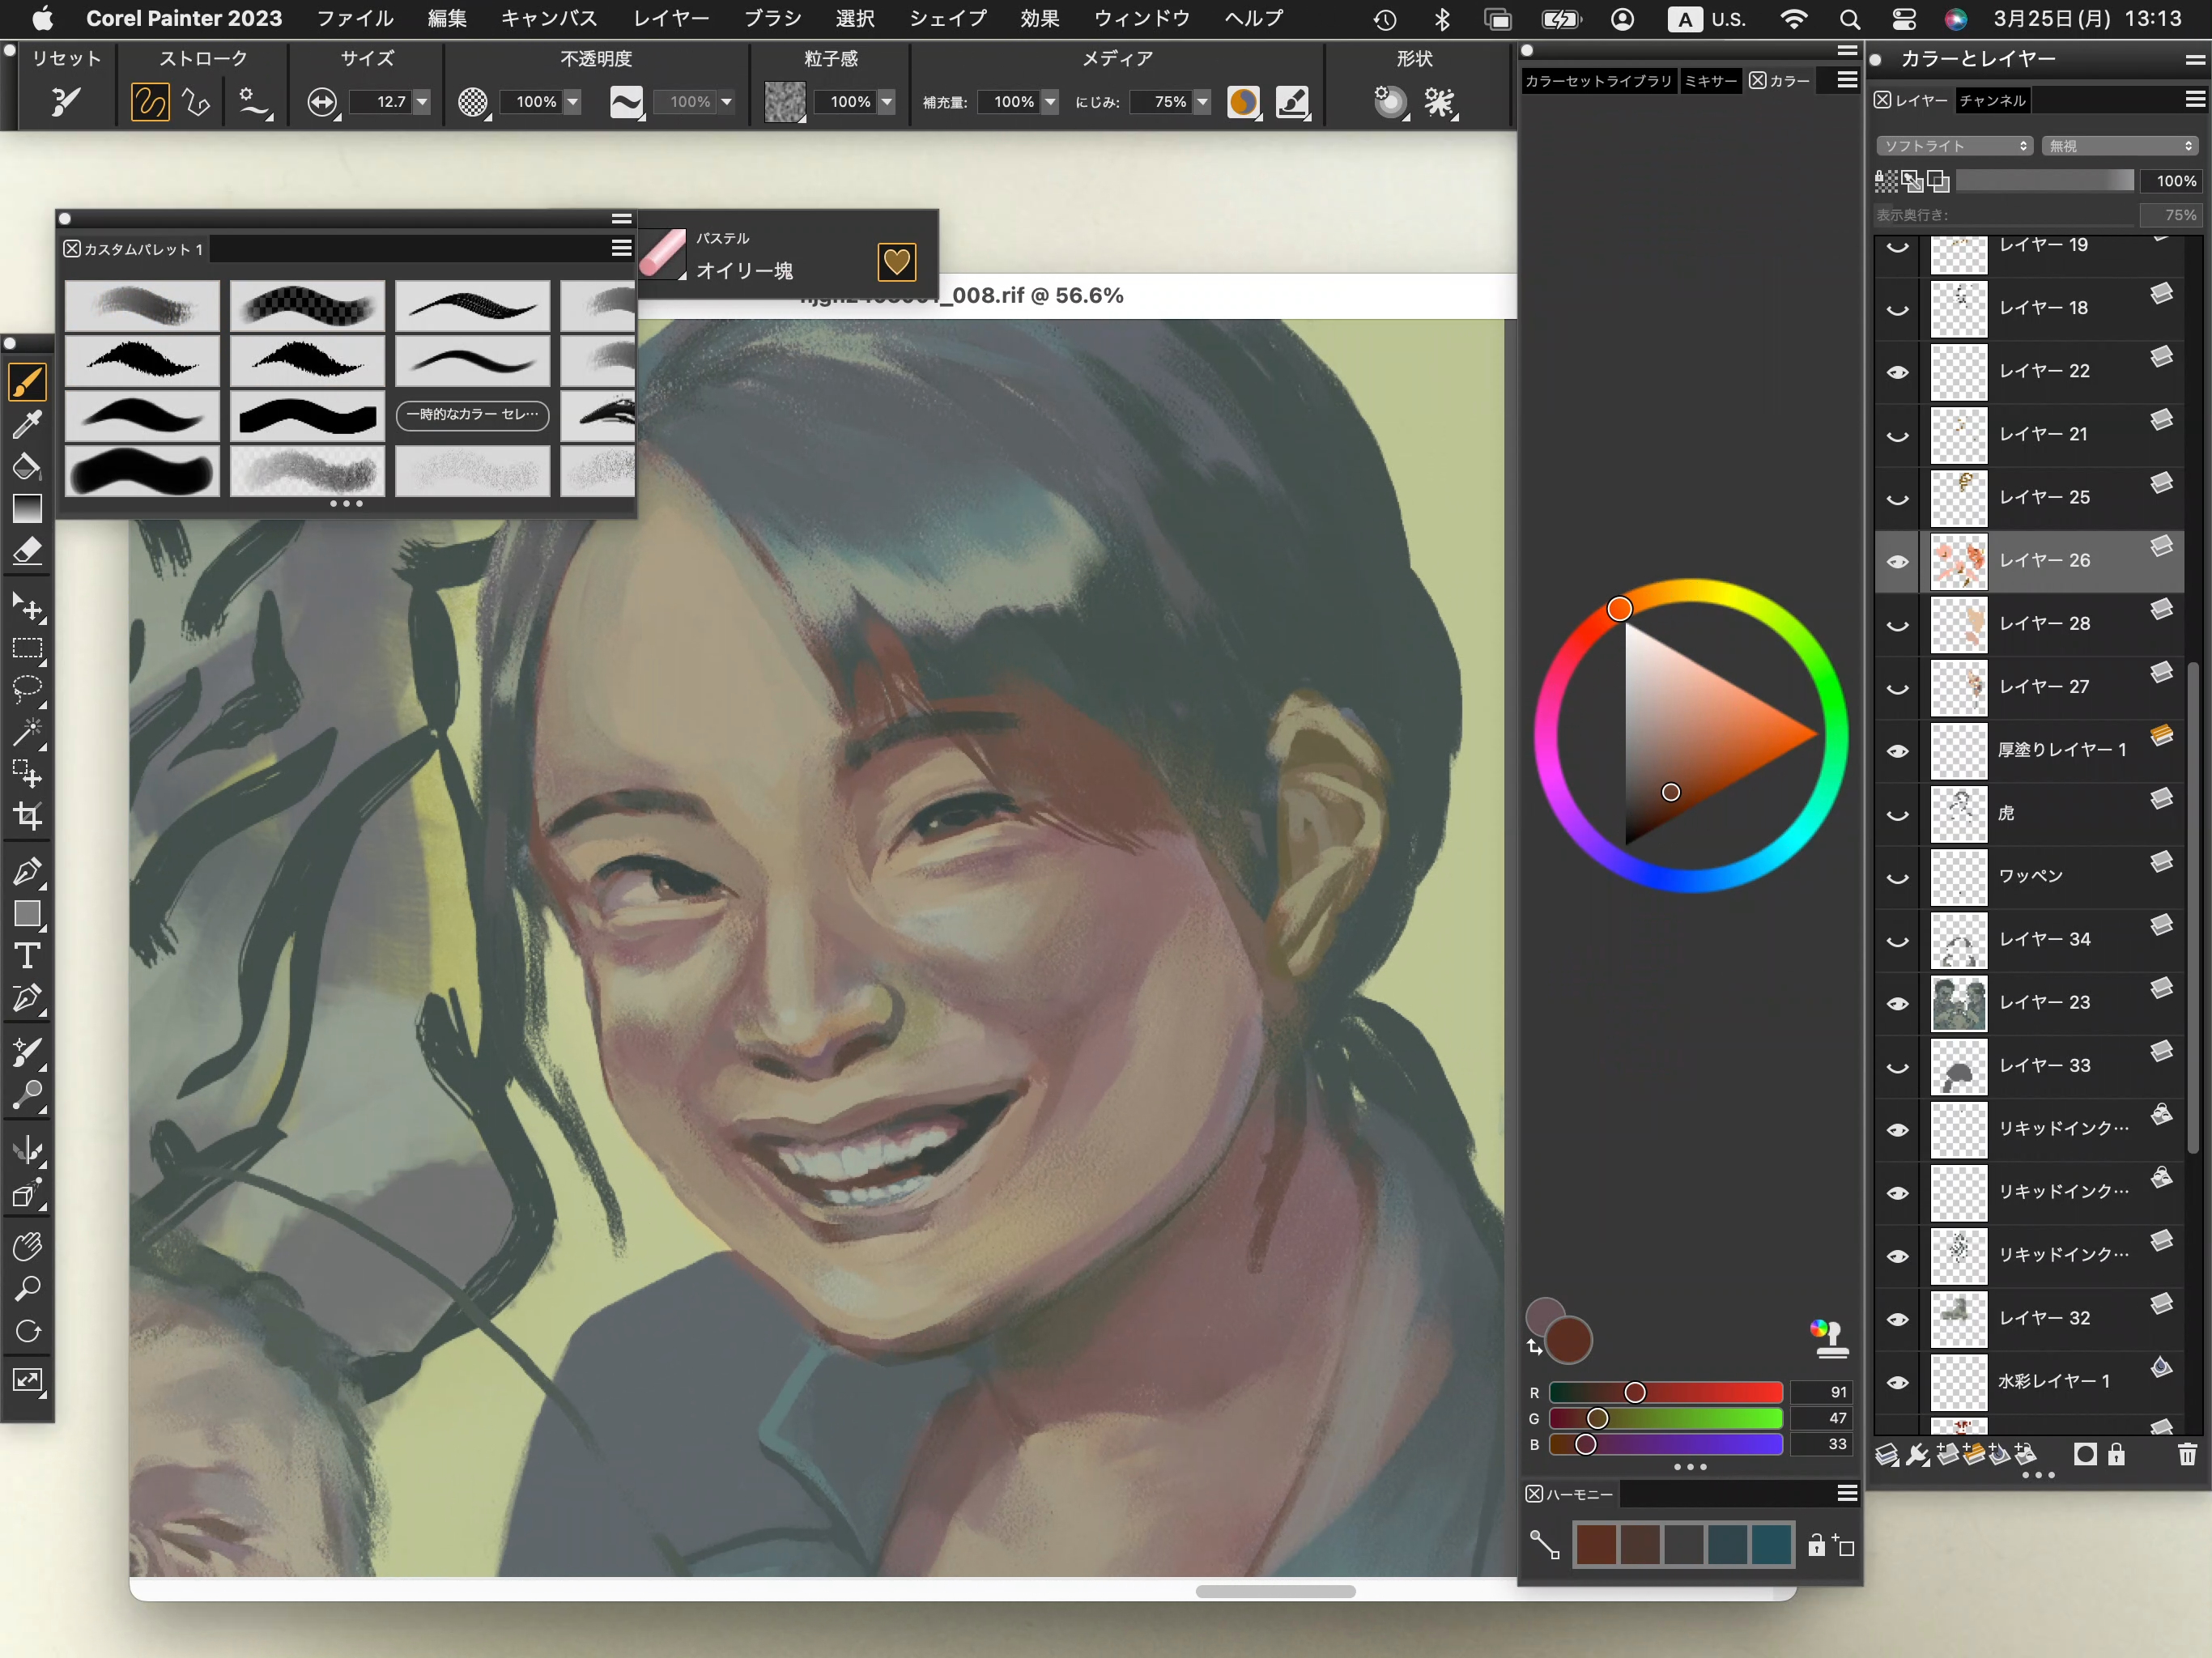
Task: Open the opacity 100% dropdown arrow
Action: pos(573,102)
